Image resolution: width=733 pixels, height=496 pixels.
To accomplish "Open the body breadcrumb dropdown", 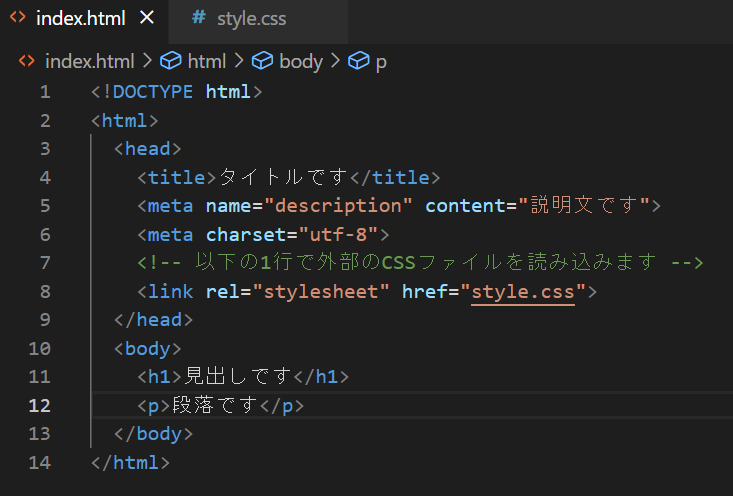I will (x=300, y=62).
